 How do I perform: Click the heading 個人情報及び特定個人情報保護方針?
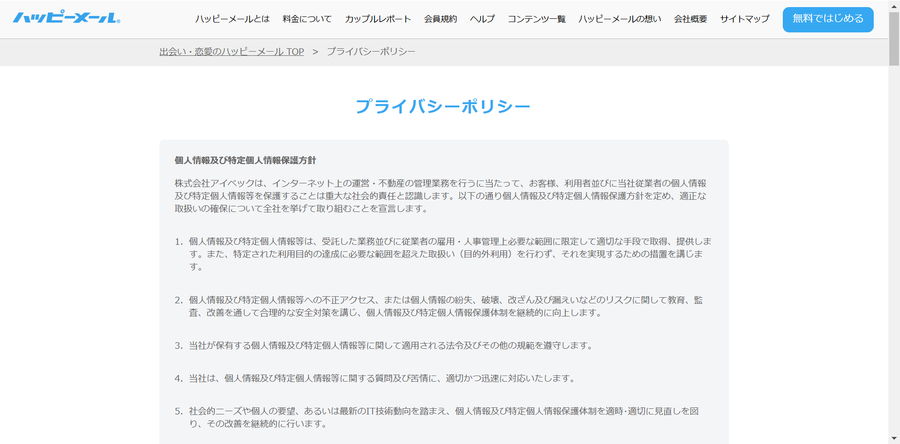246,161
